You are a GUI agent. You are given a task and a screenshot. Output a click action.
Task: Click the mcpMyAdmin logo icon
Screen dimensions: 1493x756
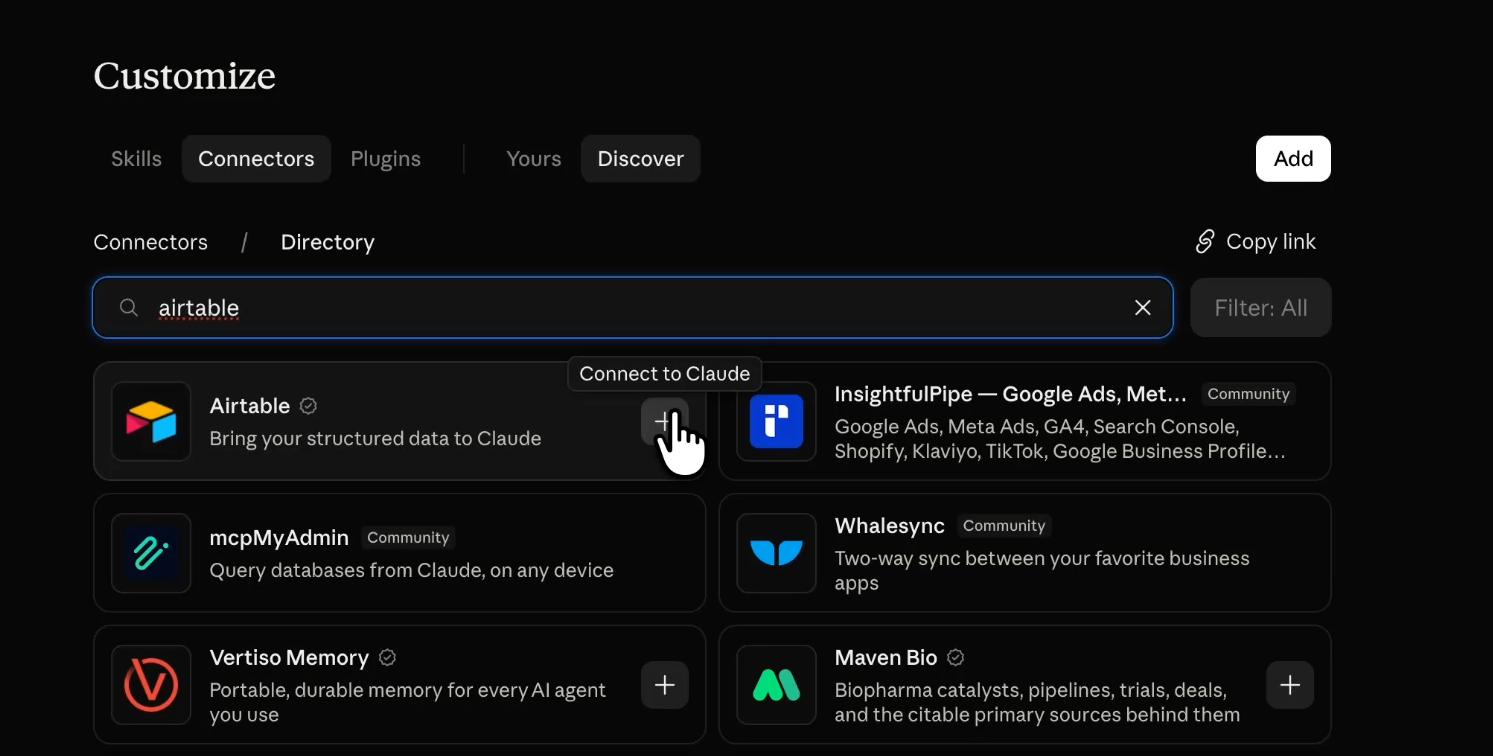pos(151,553)
